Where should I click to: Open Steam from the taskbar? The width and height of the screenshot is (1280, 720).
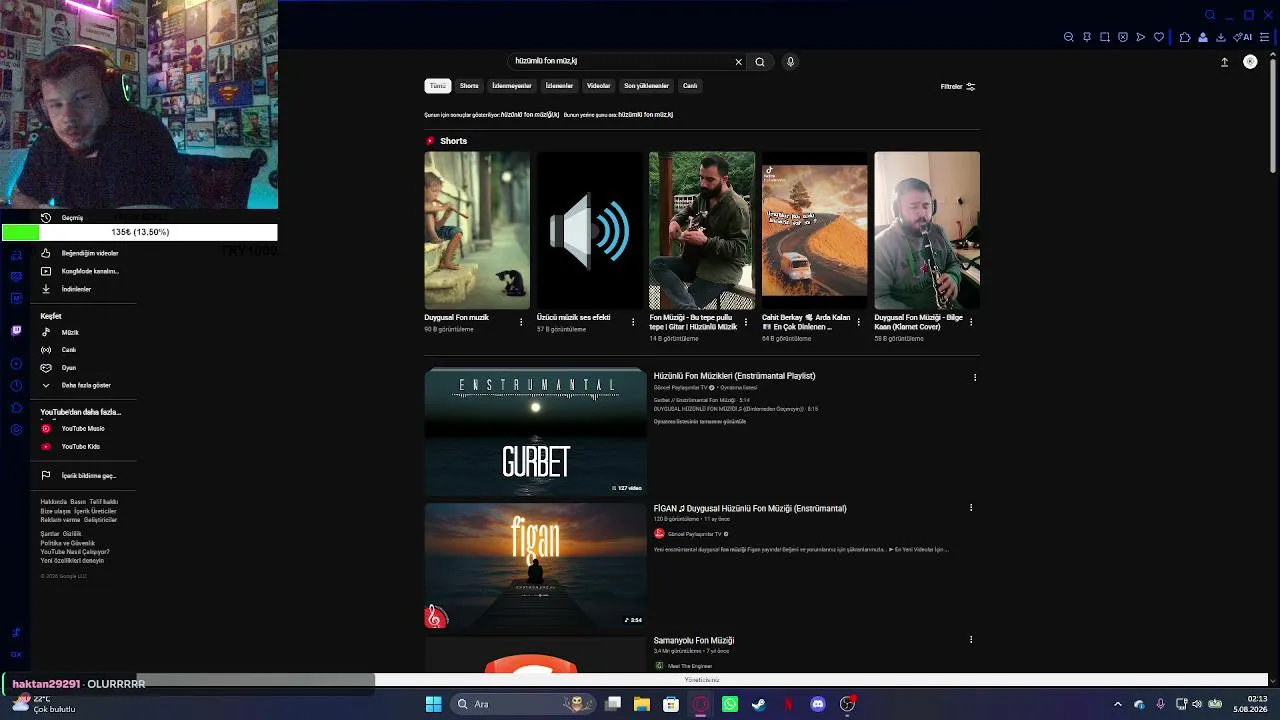tap(759, 704)
